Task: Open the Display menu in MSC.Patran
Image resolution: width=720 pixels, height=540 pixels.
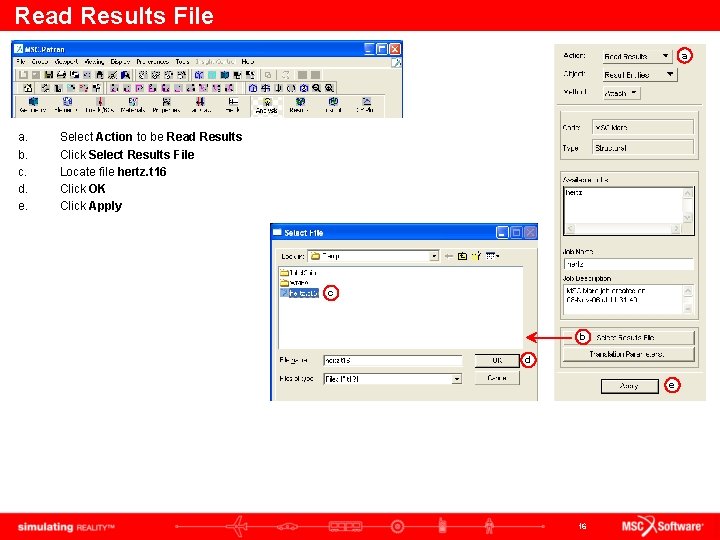Action: [120, 62]
